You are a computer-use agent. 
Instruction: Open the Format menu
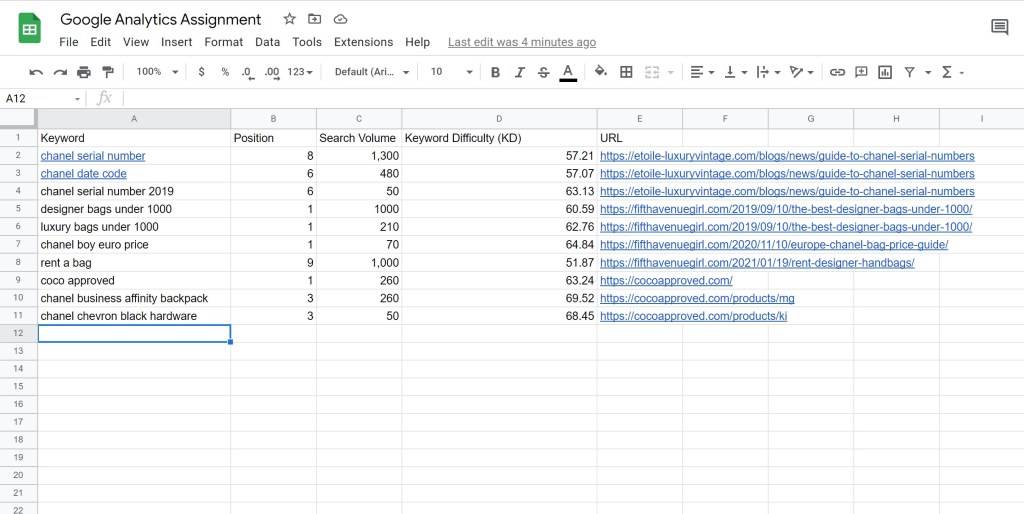click(223, 42)
